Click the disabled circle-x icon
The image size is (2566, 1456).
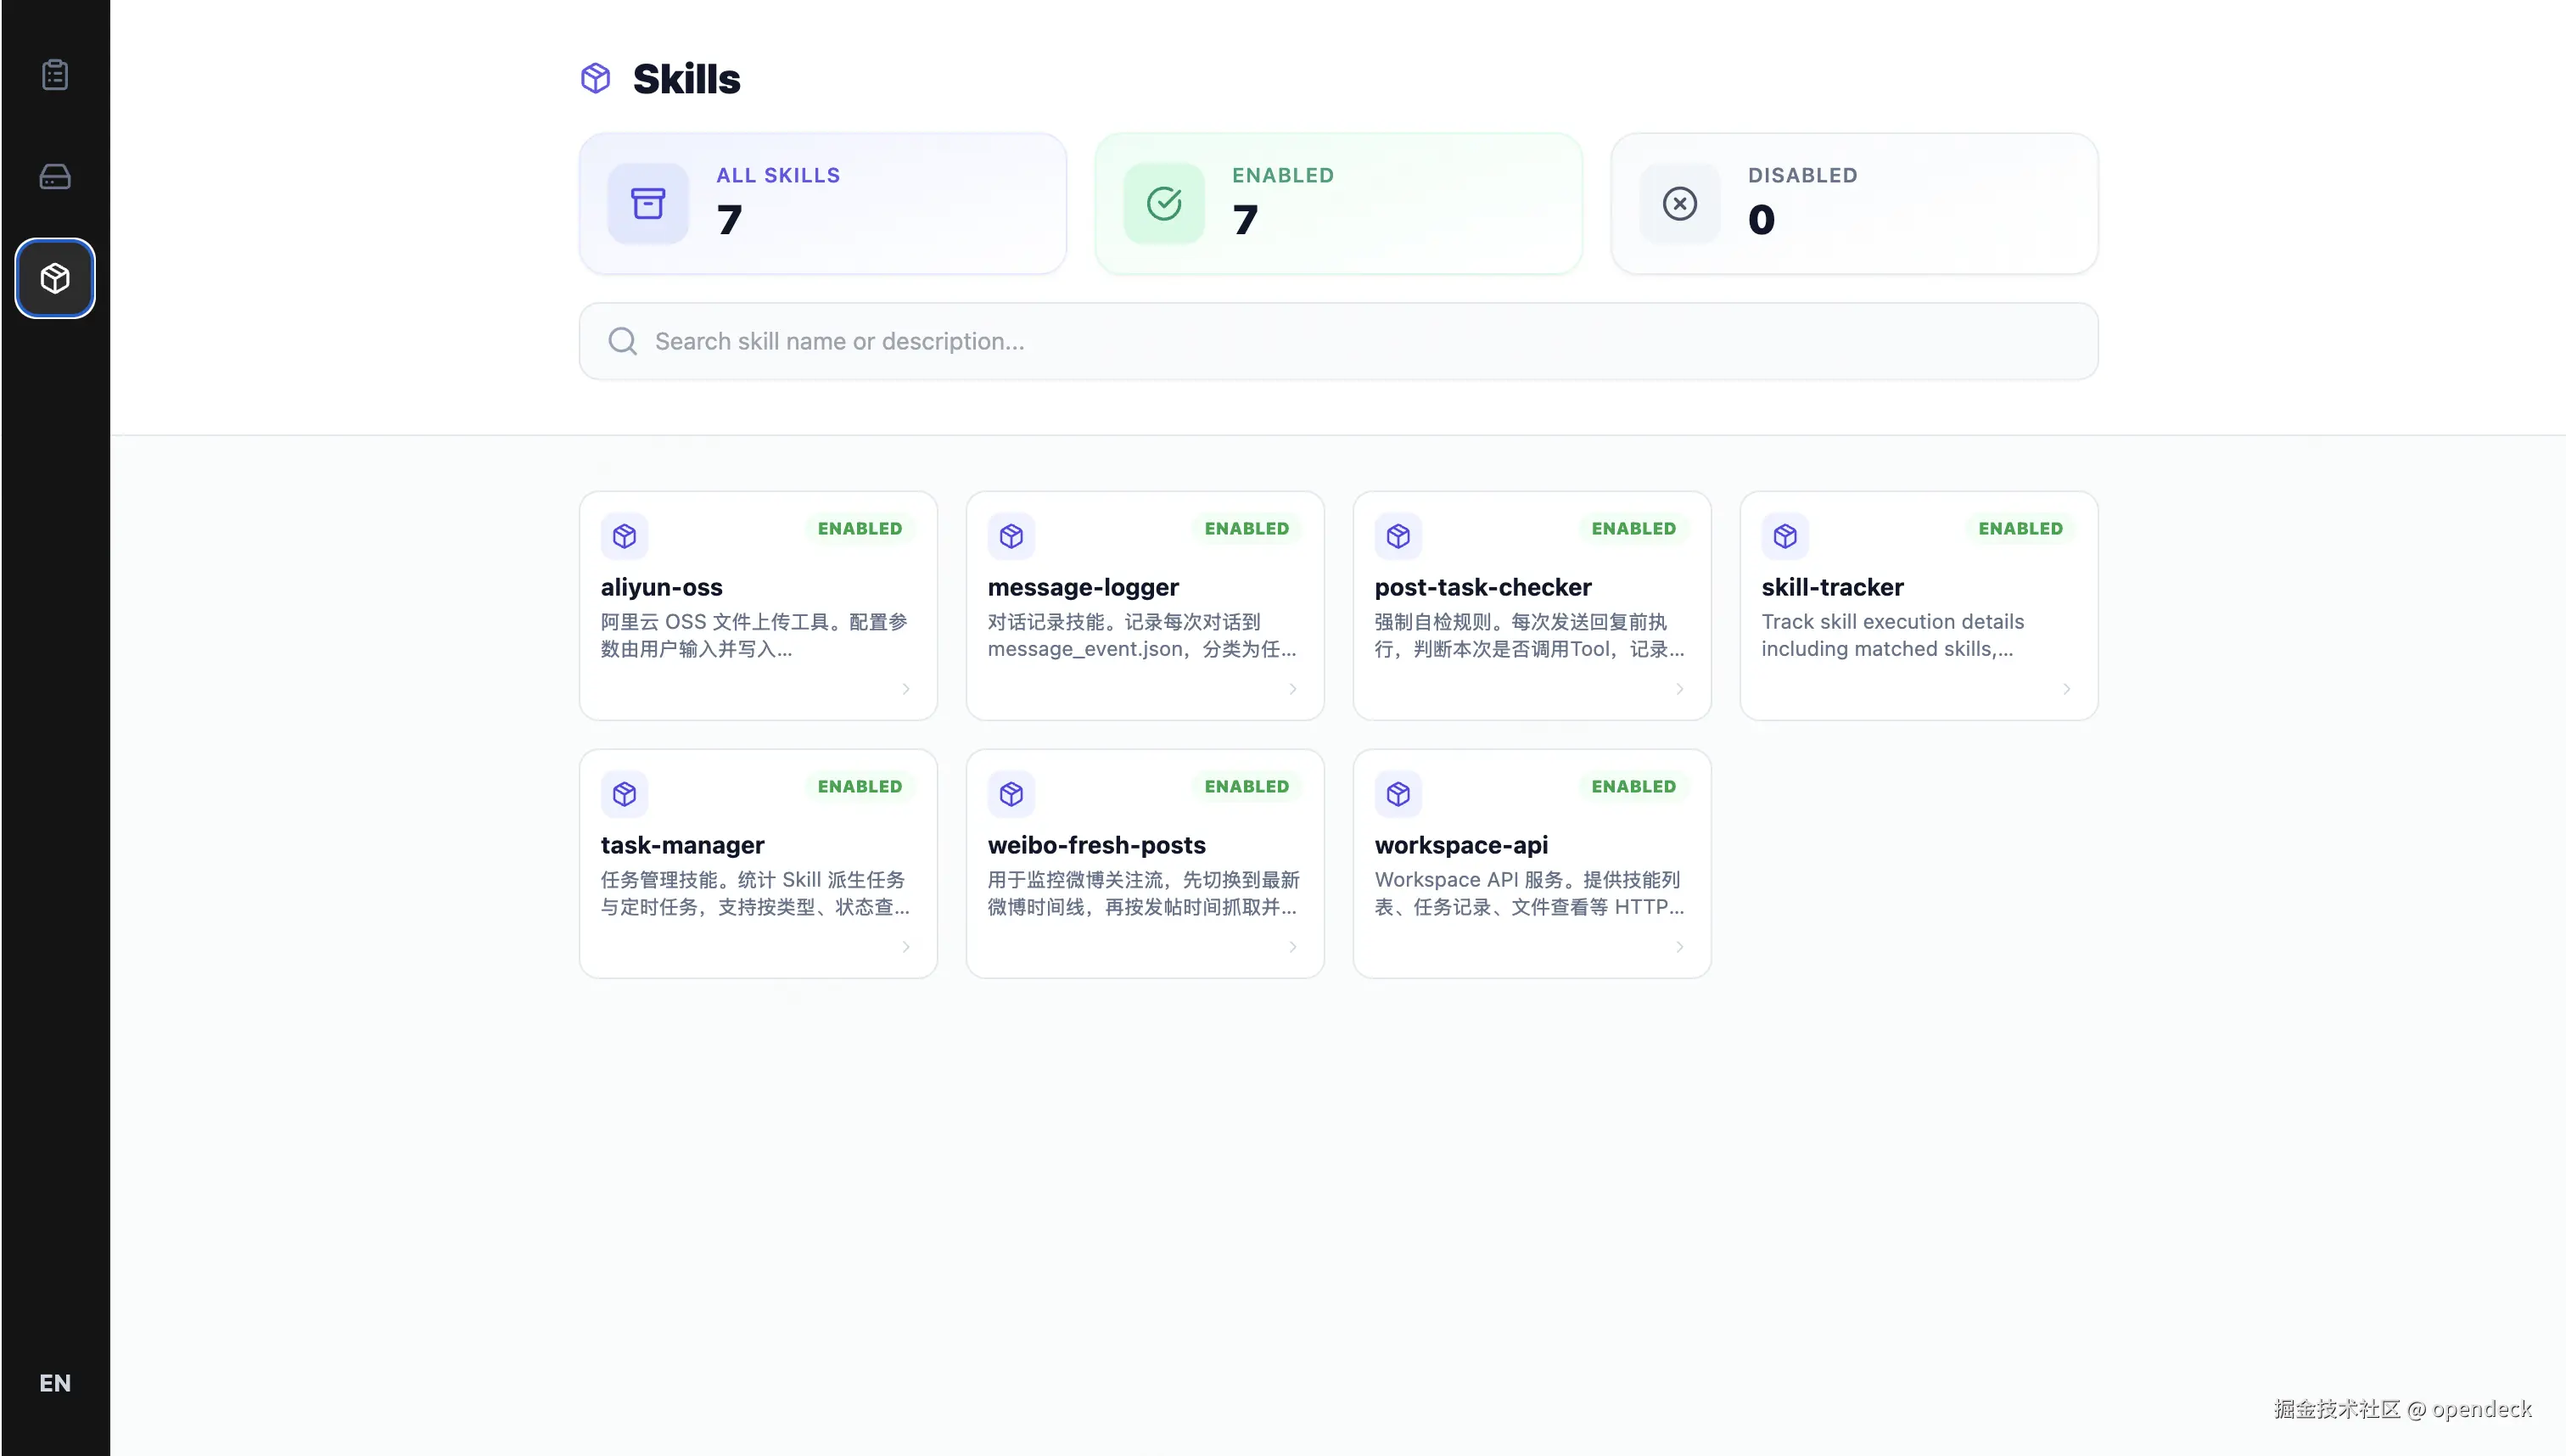coord(1679,204)
